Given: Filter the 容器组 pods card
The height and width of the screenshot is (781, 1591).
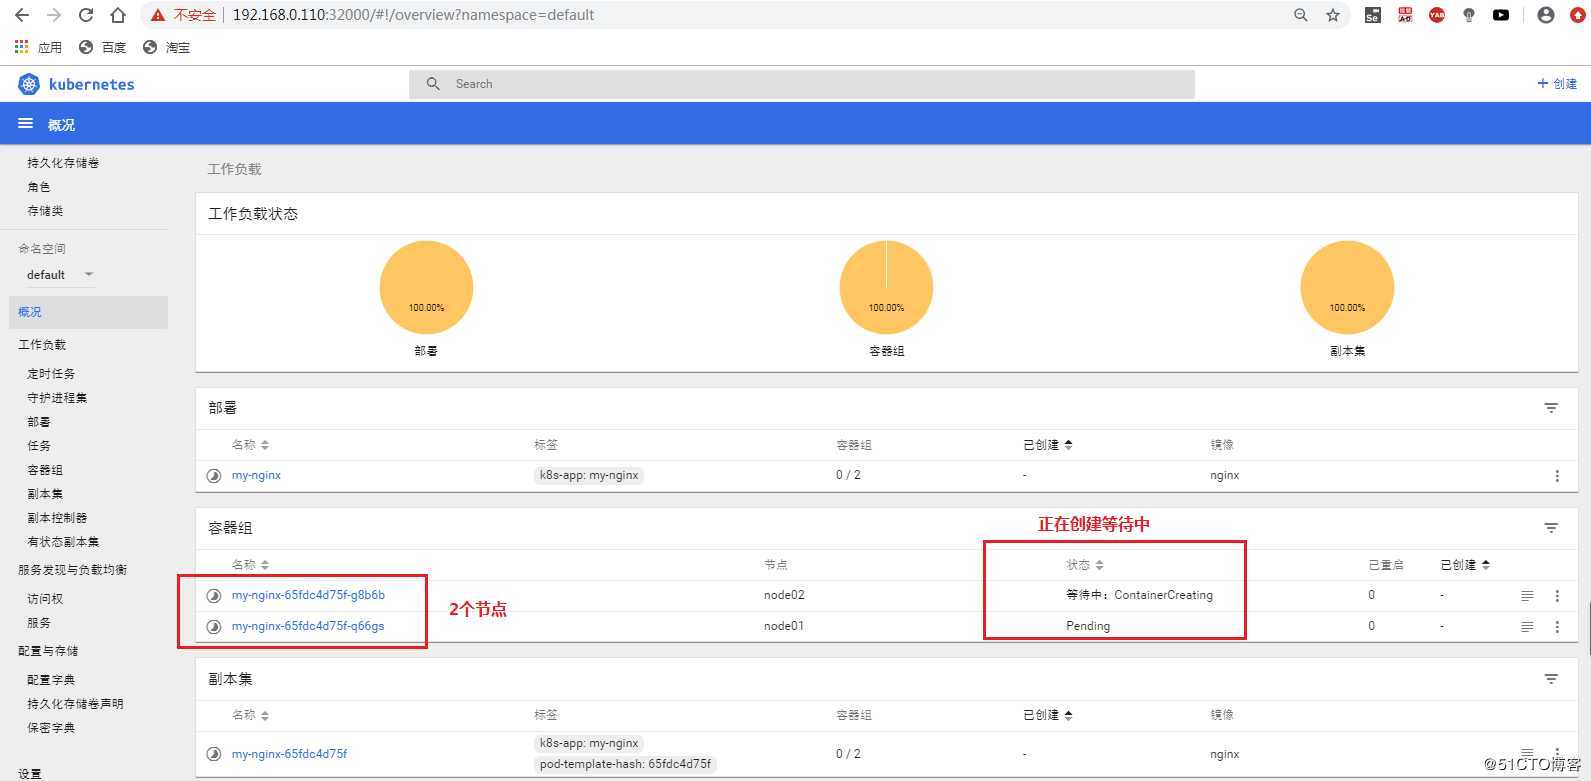Looking at the screenshot, I should pos(1551,528).
